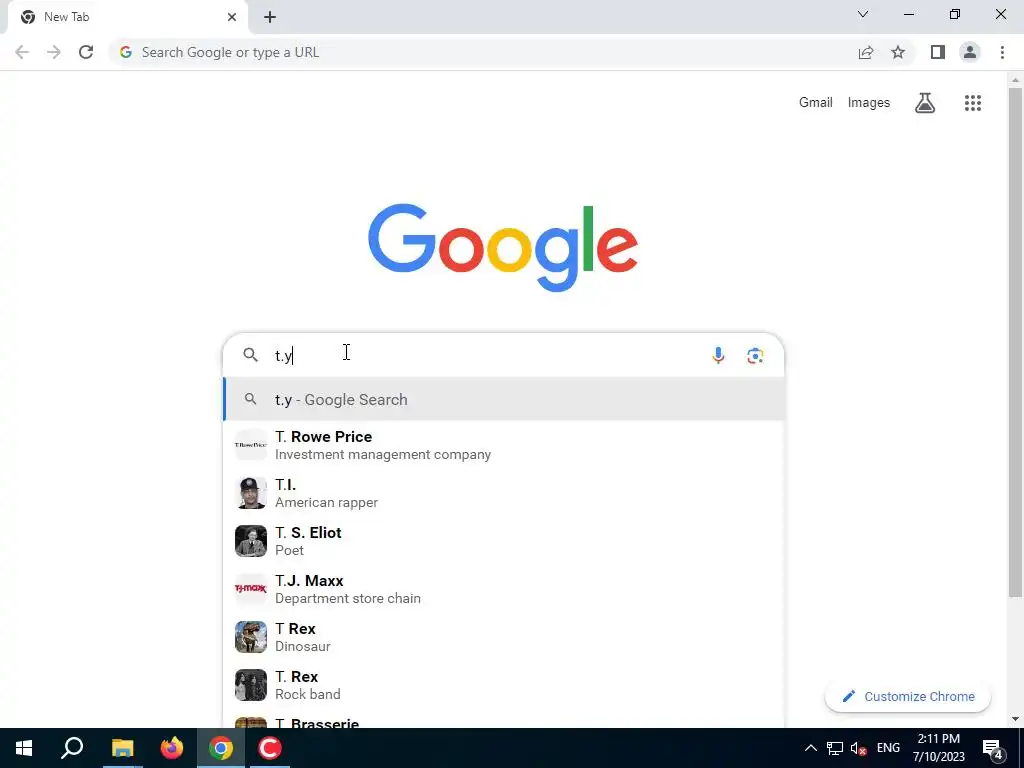
Task: Reload the current page
Action: 86,52
